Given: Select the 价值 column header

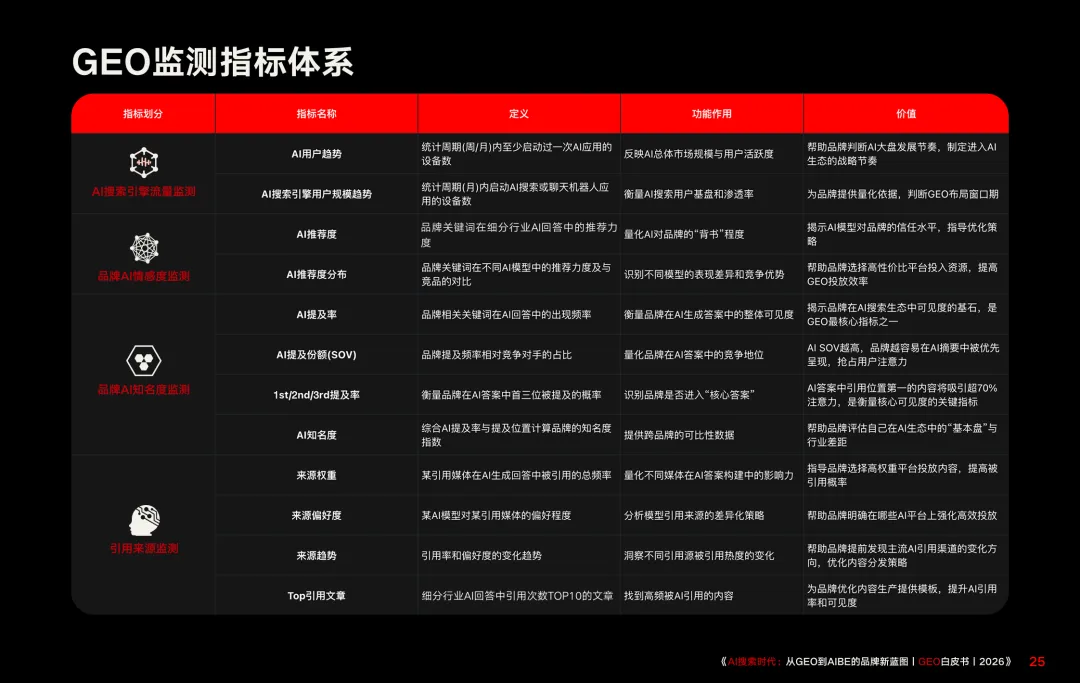Looking at the screenshot, I should 906,114.
